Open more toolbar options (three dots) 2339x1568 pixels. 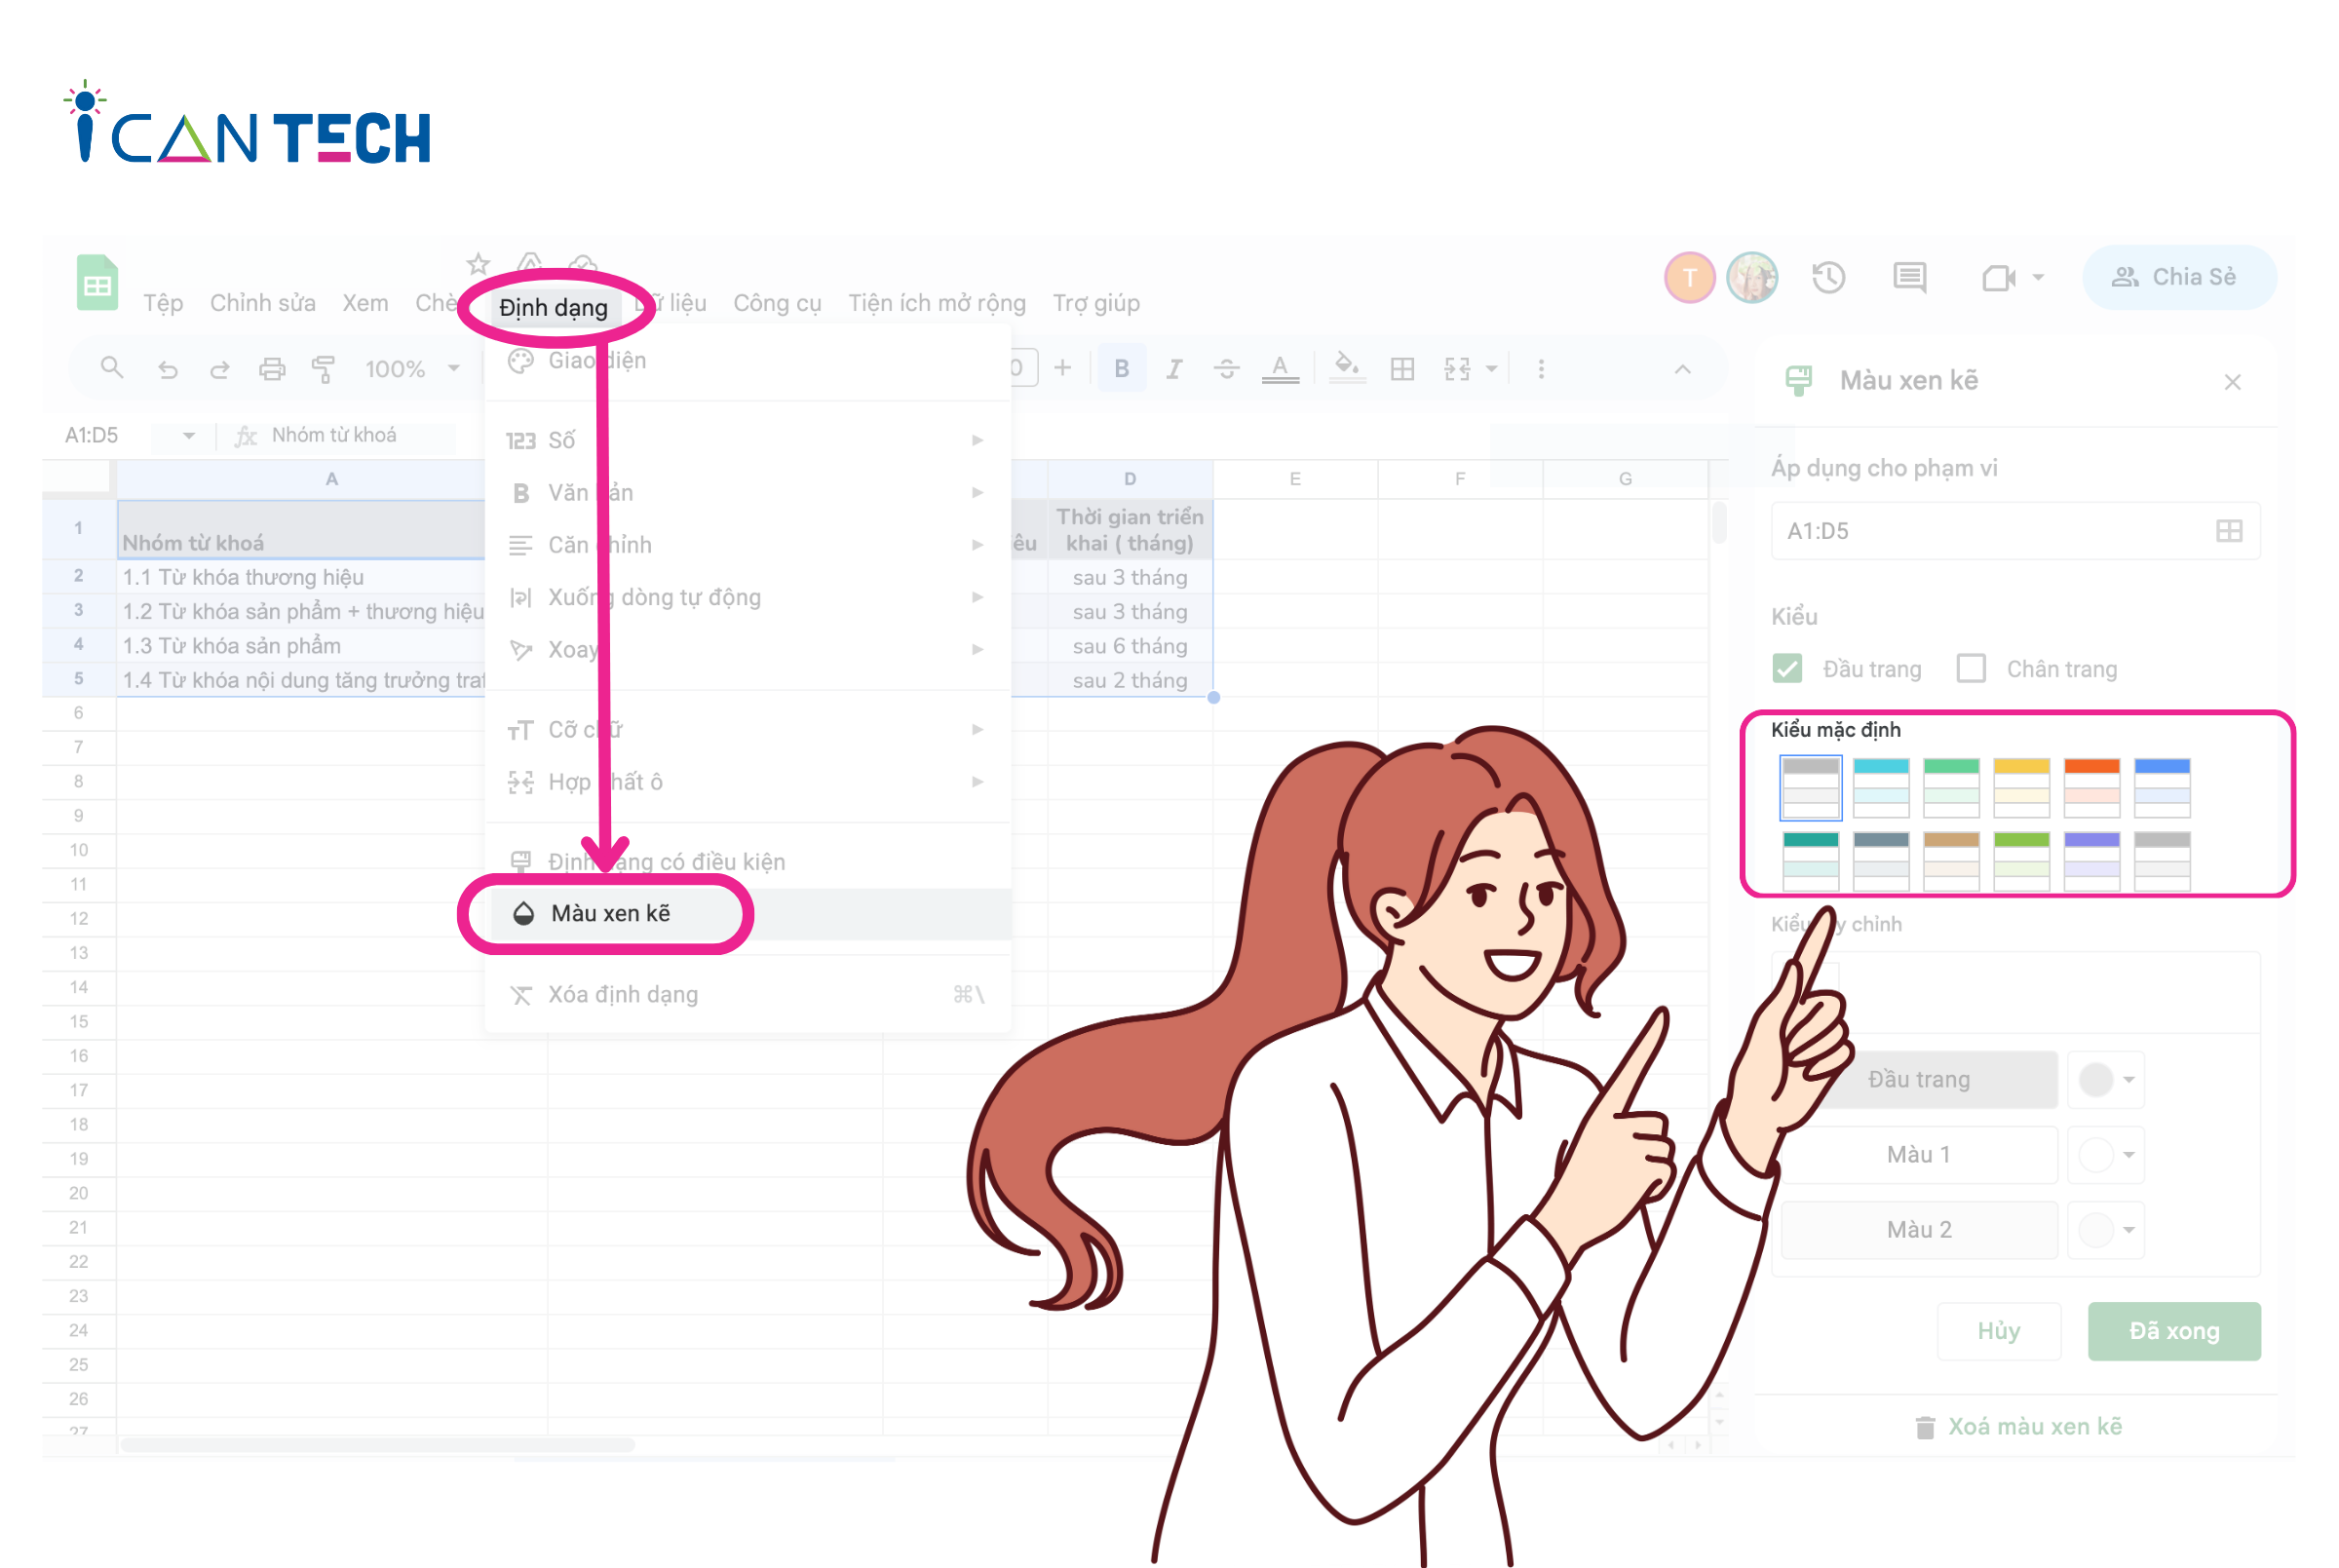click(1541, 369)
